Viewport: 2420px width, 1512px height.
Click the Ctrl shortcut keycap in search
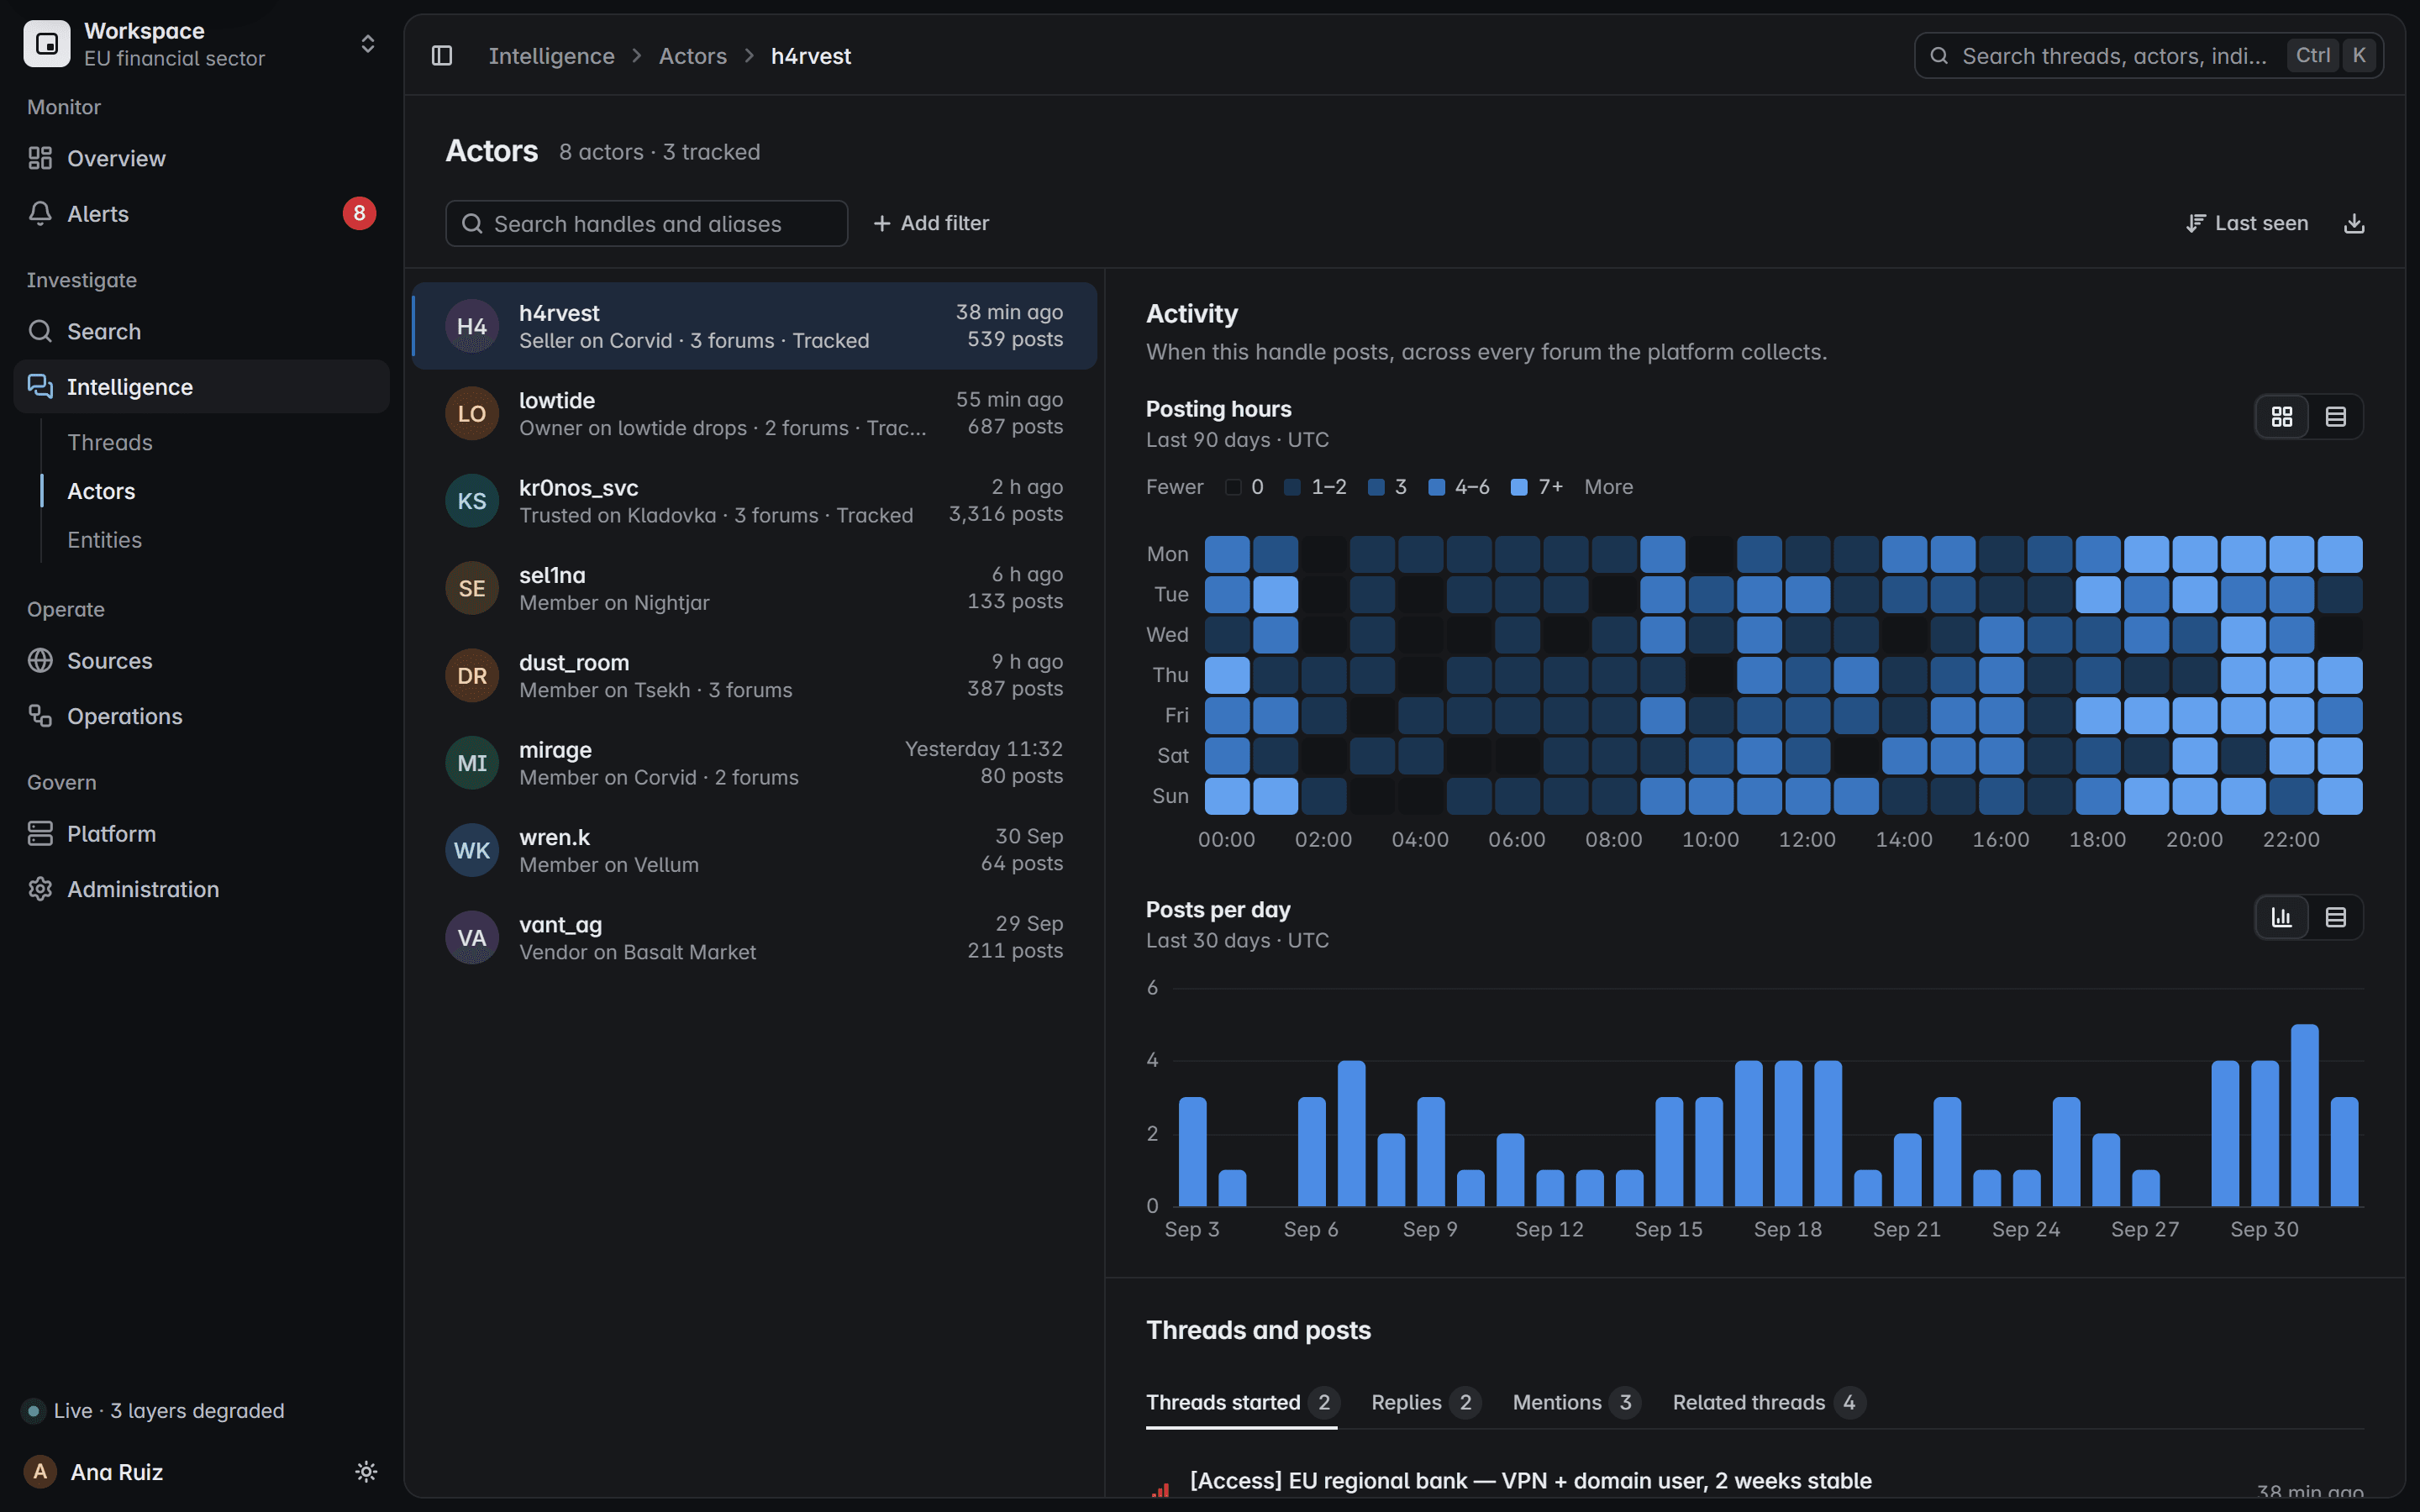click(2312, 56)
